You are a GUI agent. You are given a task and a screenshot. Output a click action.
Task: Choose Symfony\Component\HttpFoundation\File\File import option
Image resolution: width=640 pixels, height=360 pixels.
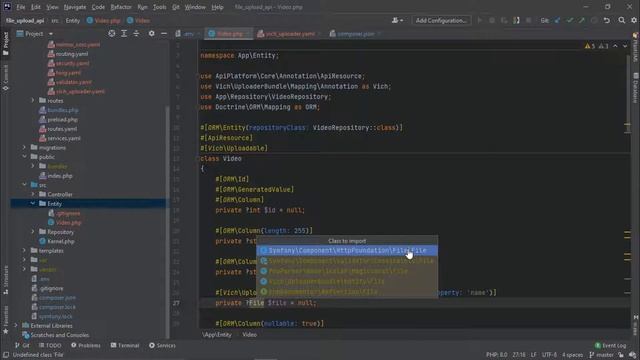pos(347,250)
